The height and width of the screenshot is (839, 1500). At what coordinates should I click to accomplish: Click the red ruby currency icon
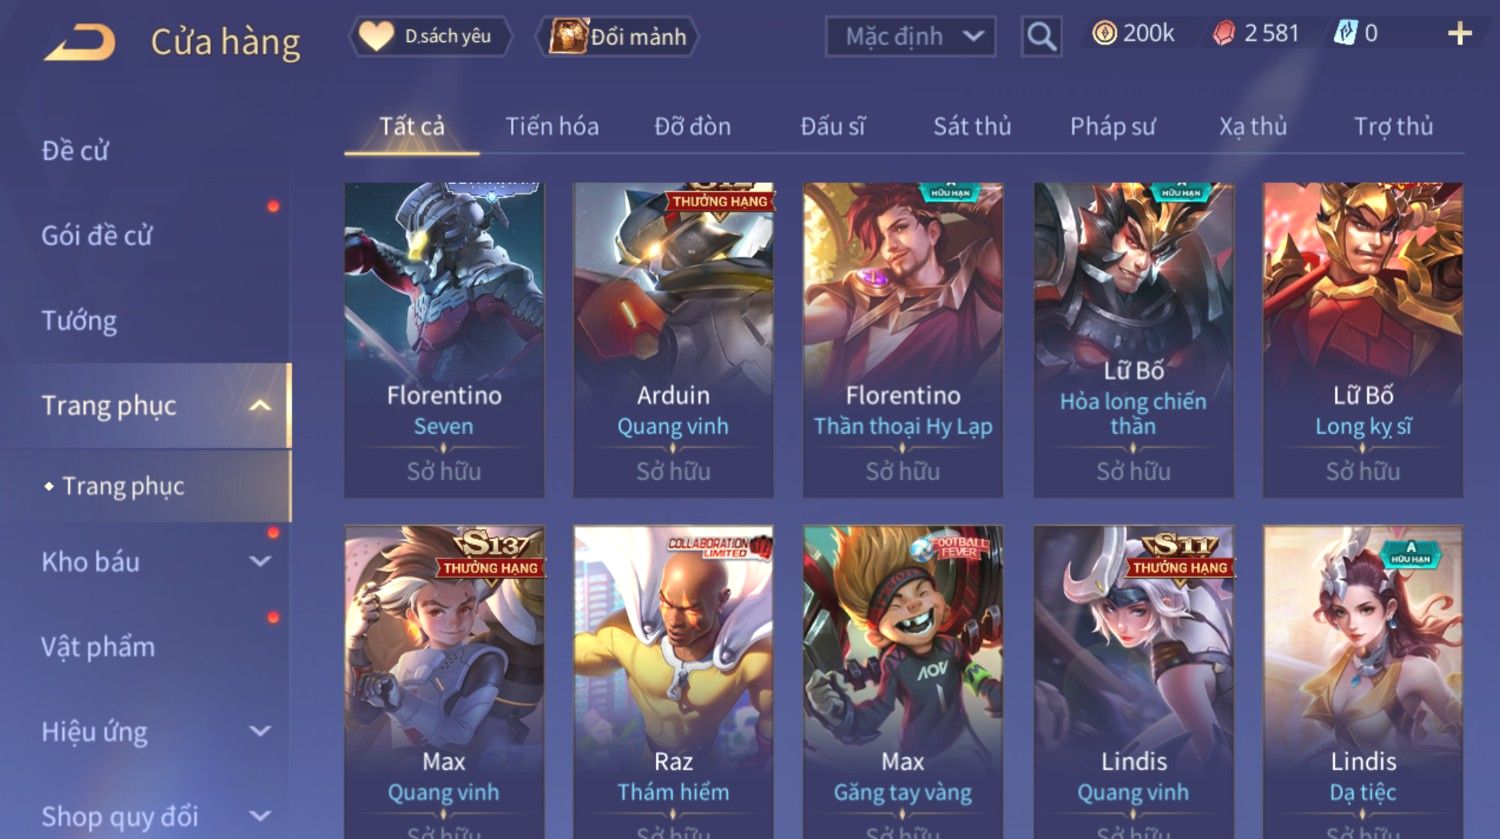[x=1224, y=34]
